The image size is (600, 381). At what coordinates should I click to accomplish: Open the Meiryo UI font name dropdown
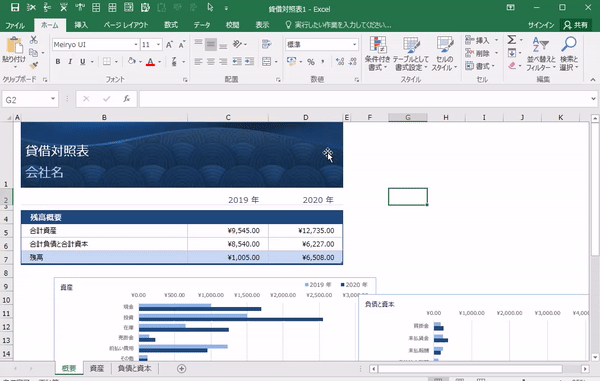[x=136, y=45]
